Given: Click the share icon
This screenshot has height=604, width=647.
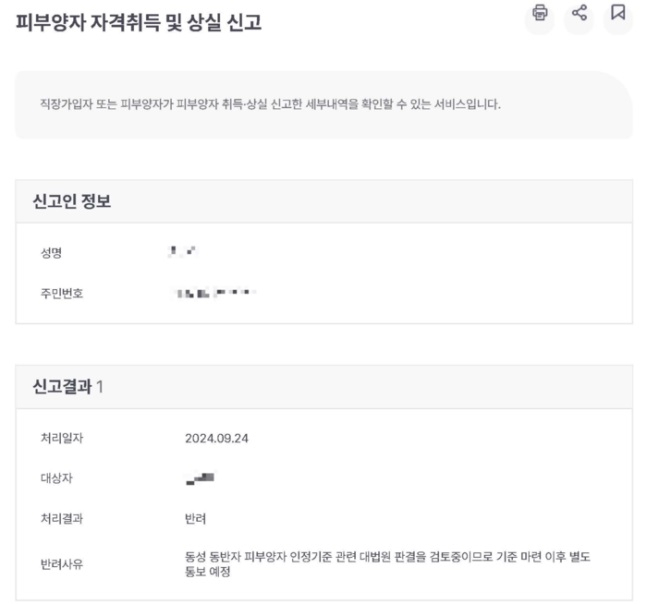Looking at the screenshot, I should pyautogui.click(x=579, y=13).
